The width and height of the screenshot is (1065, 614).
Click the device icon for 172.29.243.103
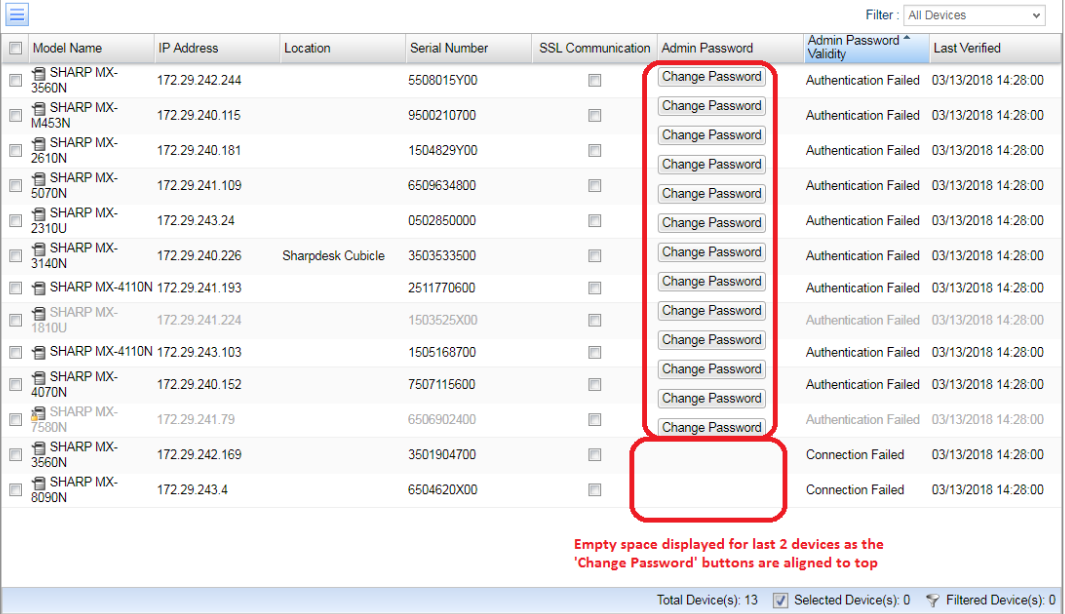click(39, 352)
